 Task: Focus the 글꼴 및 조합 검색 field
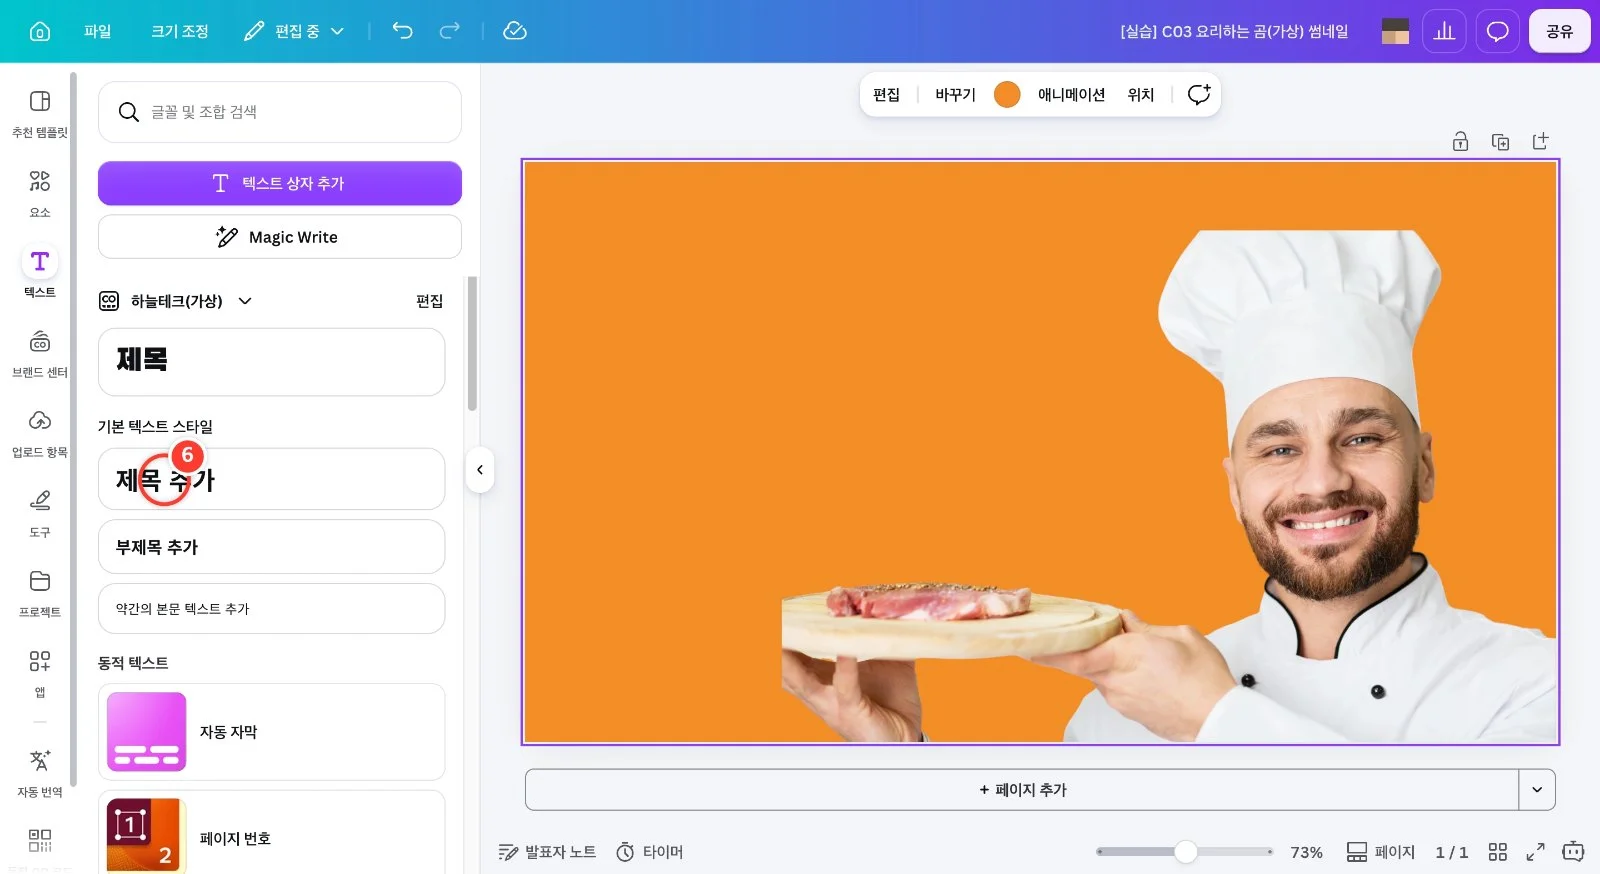tap(280, 112)
